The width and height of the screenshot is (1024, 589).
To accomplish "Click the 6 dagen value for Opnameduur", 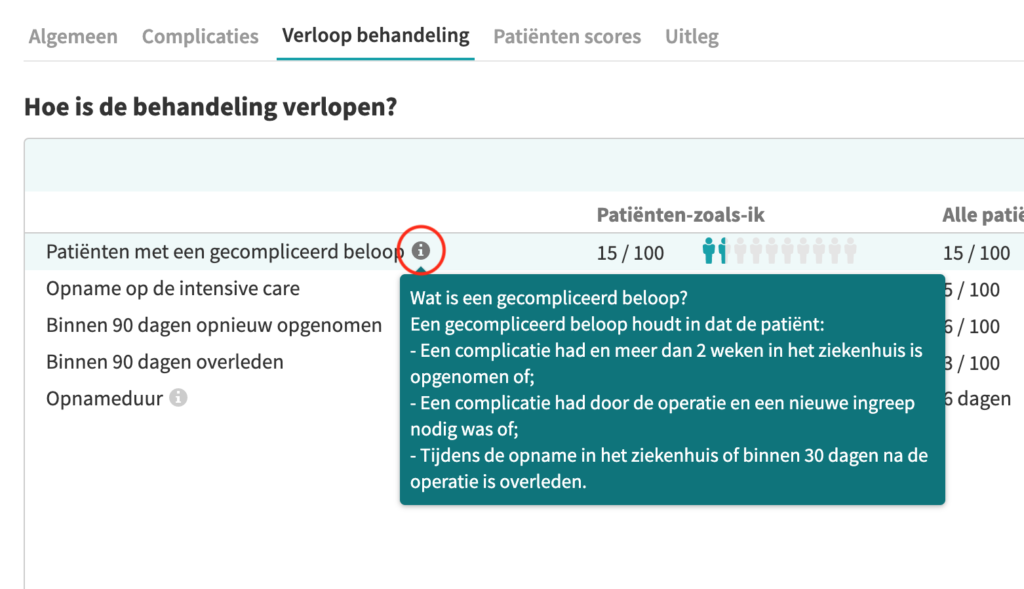I will tap(978, 398).
